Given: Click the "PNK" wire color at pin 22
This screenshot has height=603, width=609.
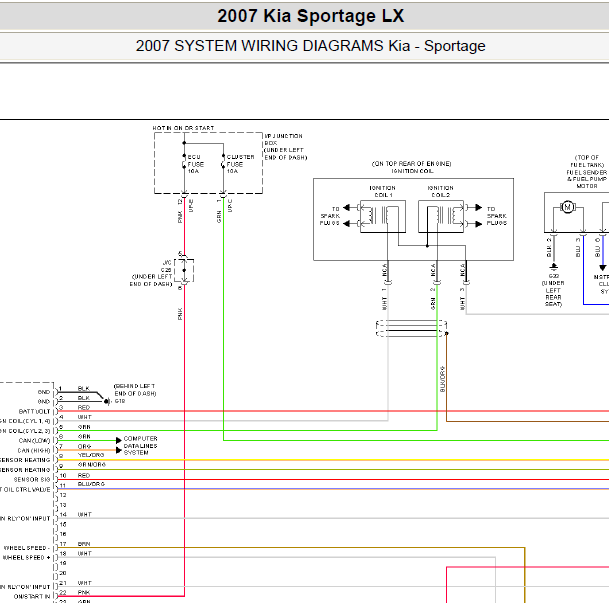Looking at the screenshot, I should coord(84,593).
